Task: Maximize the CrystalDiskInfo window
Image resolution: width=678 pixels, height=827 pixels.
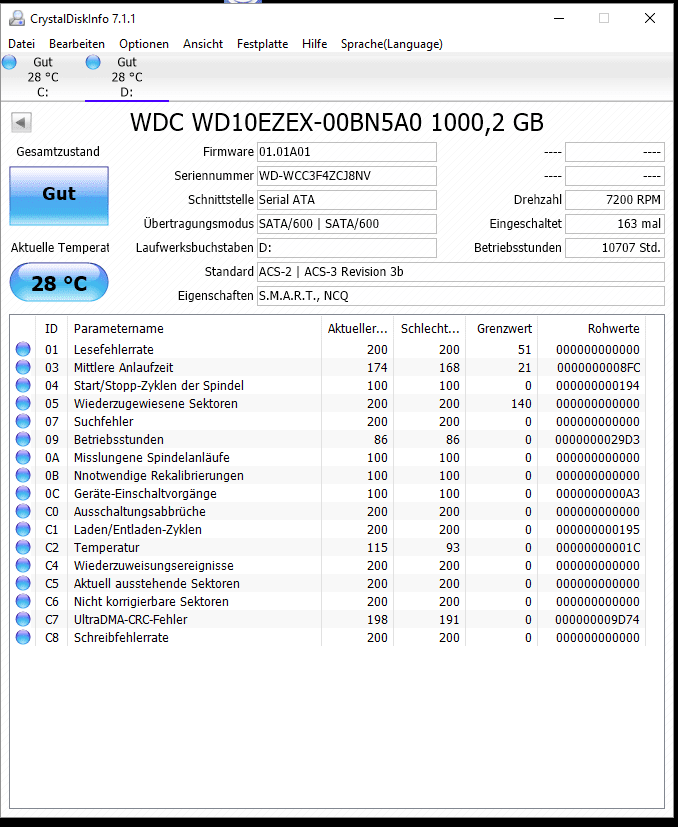Action: tap(604, 18)
